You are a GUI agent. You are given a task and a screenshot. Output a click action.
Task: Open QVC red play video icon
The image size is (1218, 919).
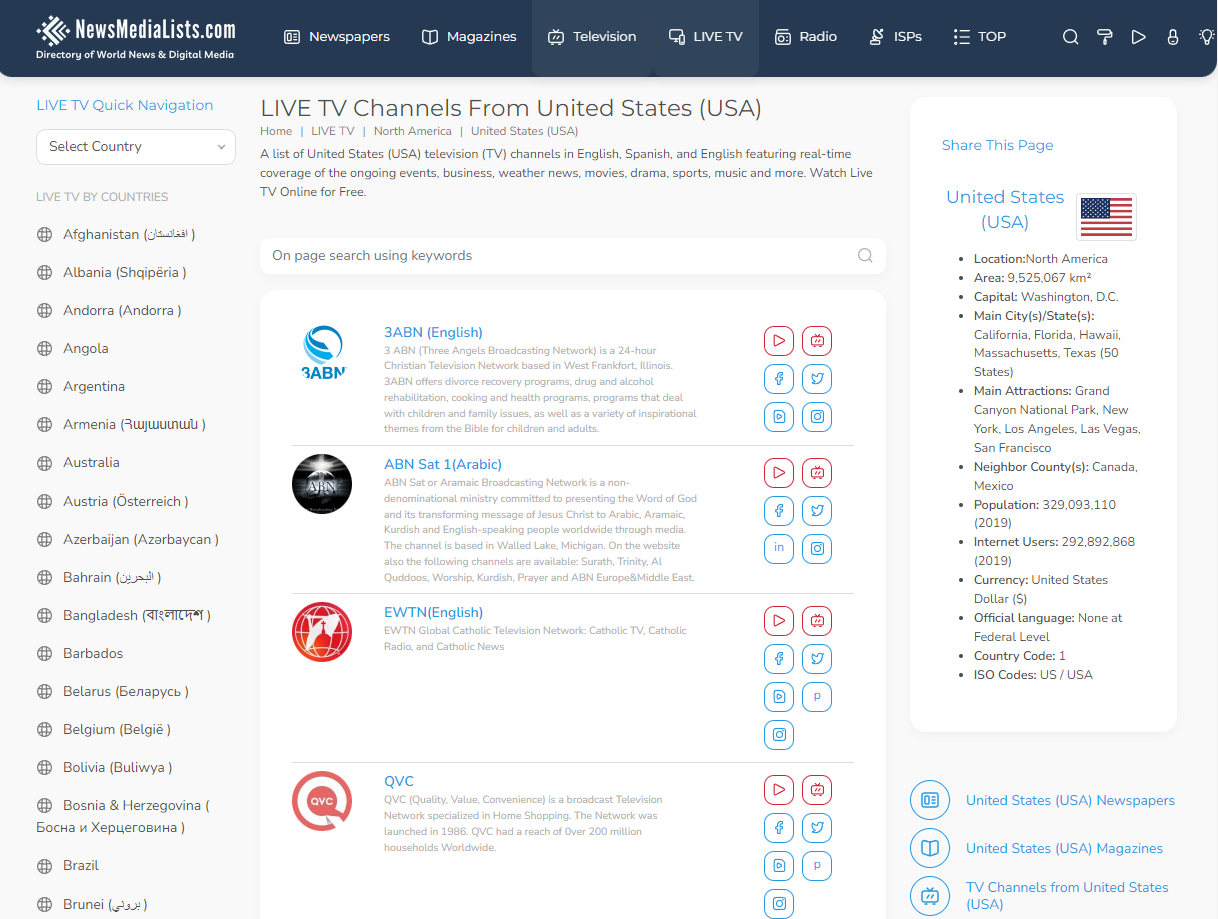coord(779,790)
